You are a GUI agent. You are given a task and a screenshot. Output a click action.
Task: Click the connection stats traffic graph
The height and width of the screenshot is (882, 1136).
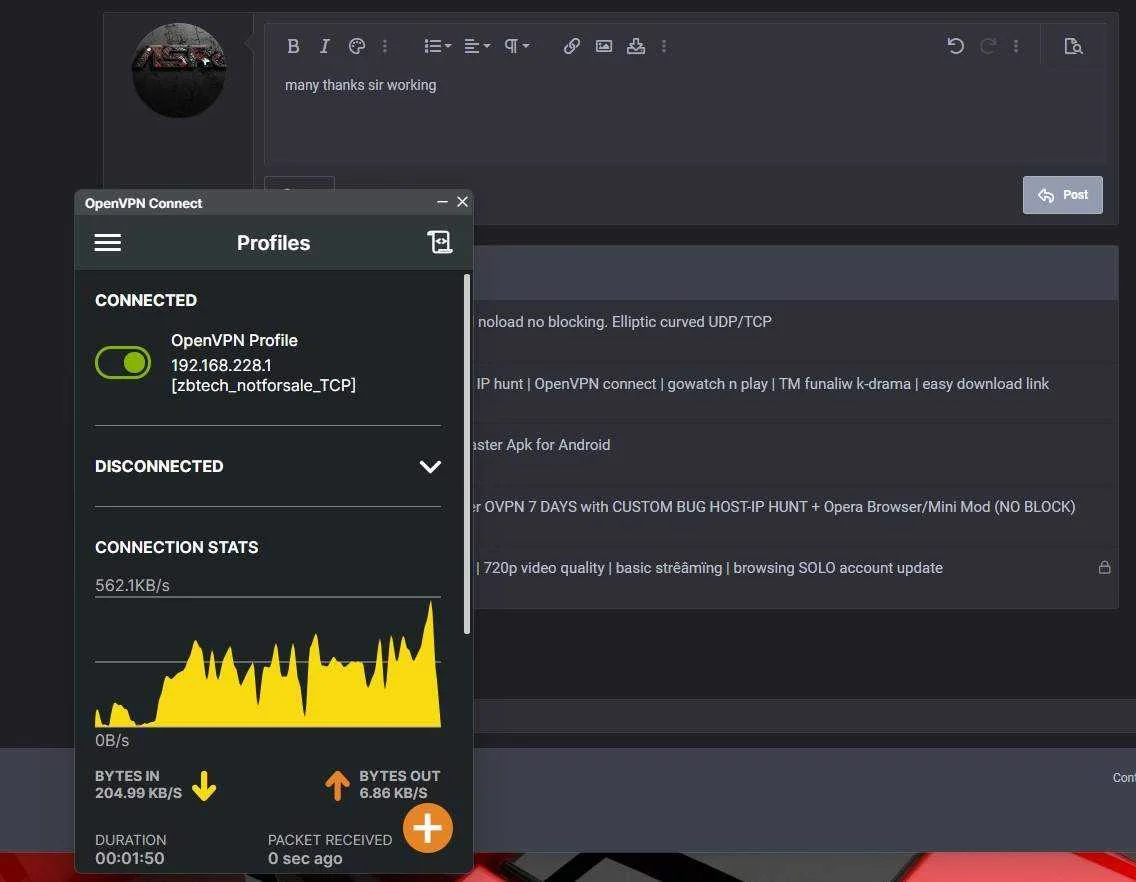click(268, 663)
